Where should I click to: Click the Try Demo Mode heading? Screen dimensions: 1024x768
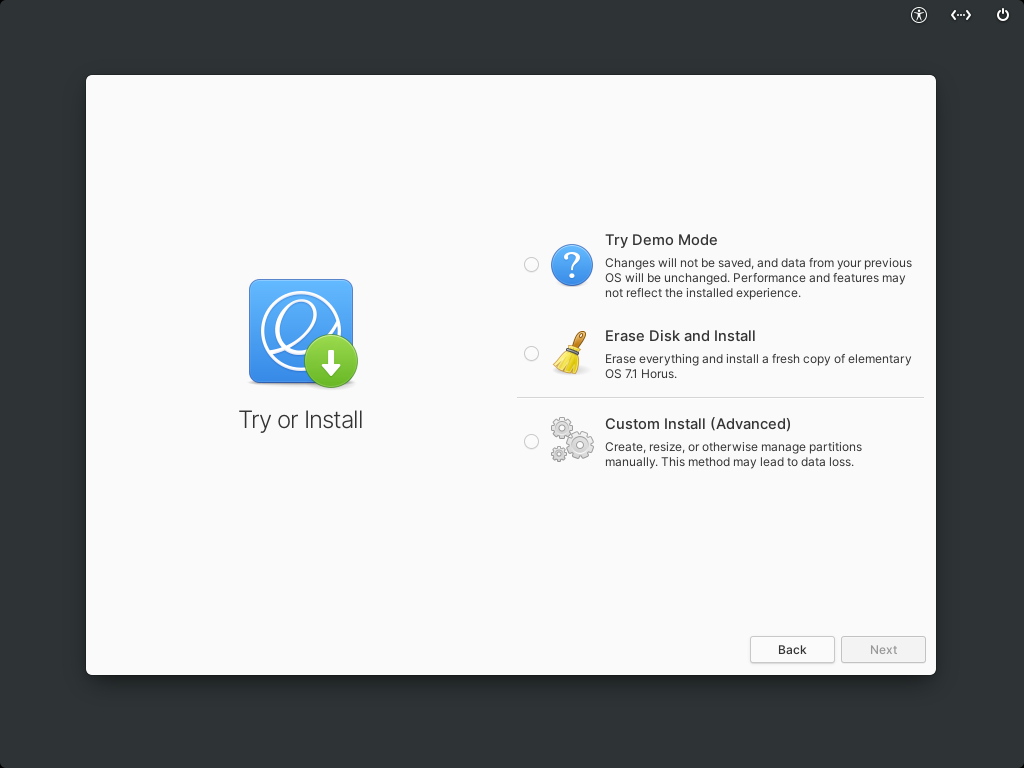pos(661,240)
